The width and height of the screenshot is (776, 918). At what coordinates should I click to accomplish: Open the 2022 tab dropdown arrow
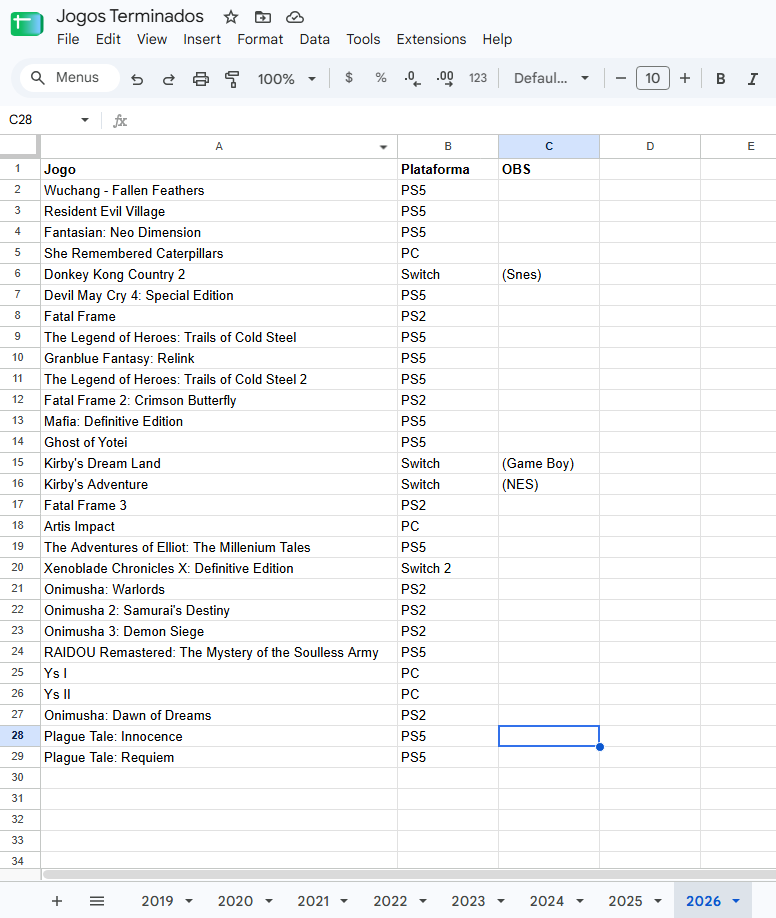(422, 901)
